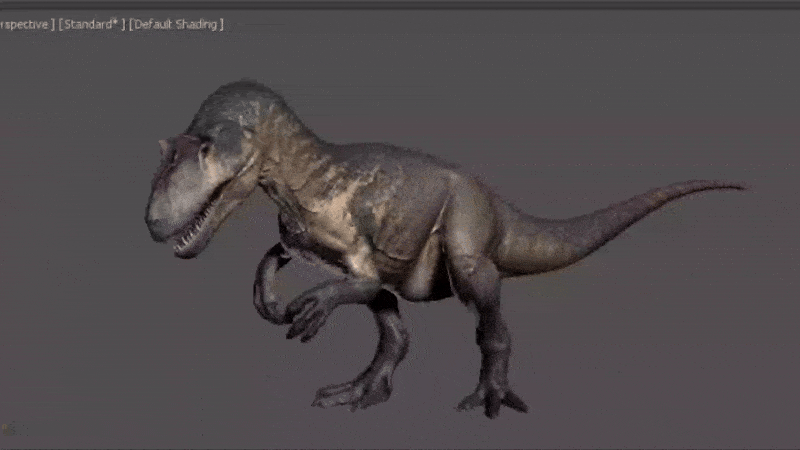Click the rear foot beneath the tail

pyautogui.click(x=490, y=398)
